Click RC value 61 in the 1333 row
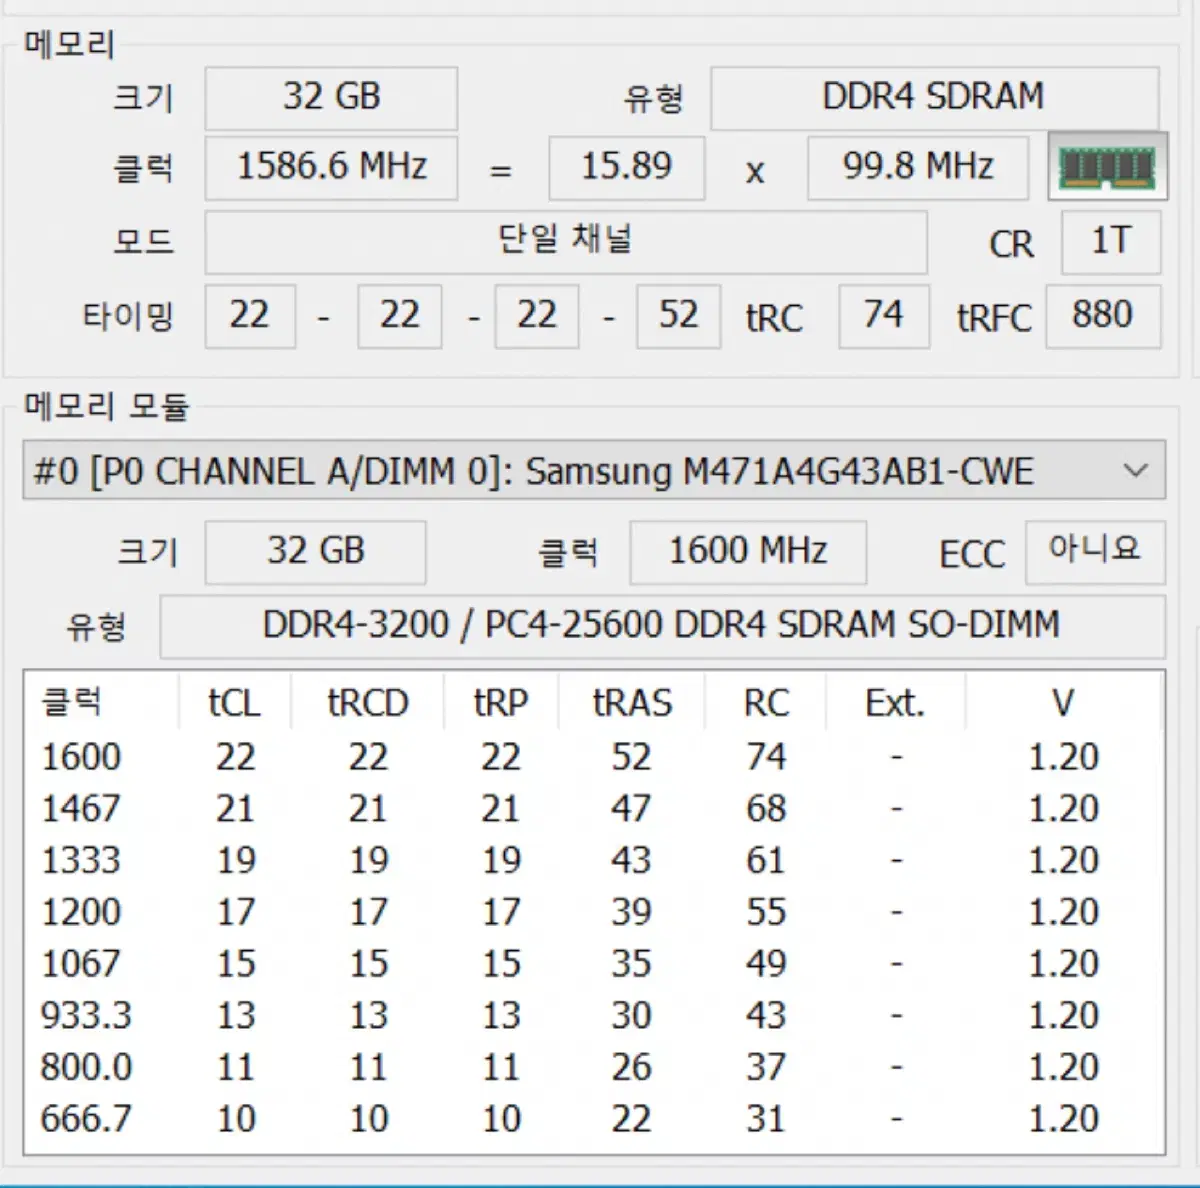The image size is (1200, 1188). tap(765, 861)
